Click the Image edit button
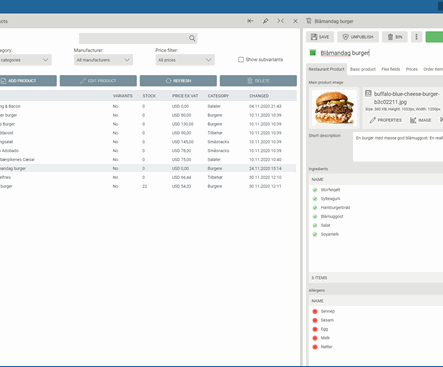This screenshot has height=367, width=443. (x=421, y=120)
